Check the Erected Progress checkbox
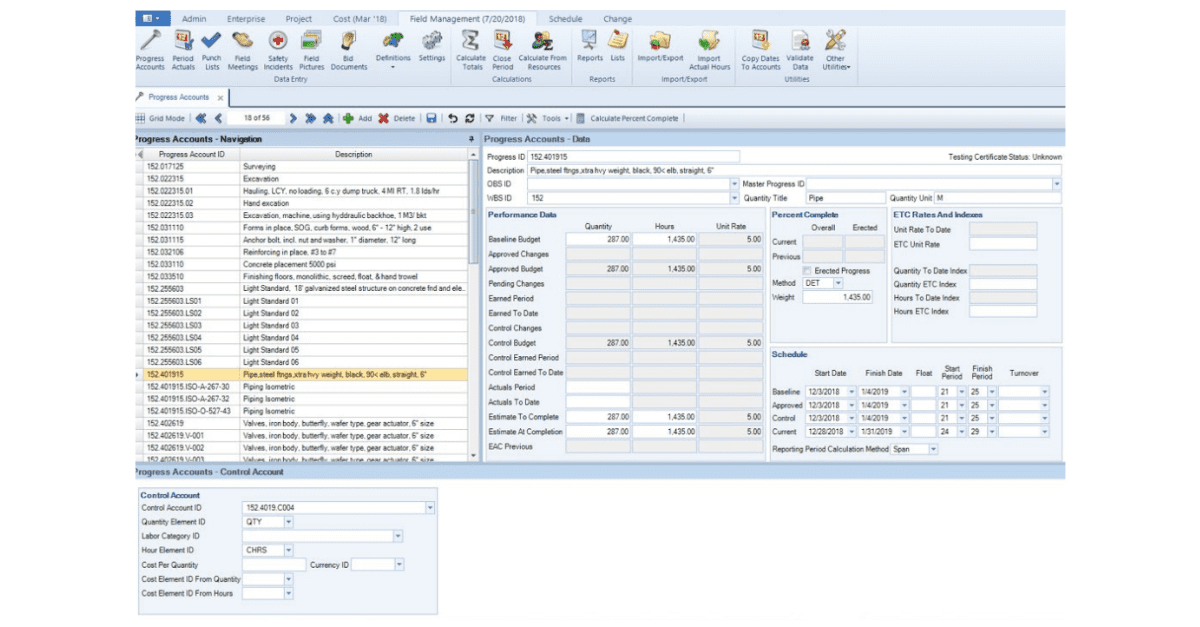1200x627 pixels. pyautogui.click(x=807, y=271)
